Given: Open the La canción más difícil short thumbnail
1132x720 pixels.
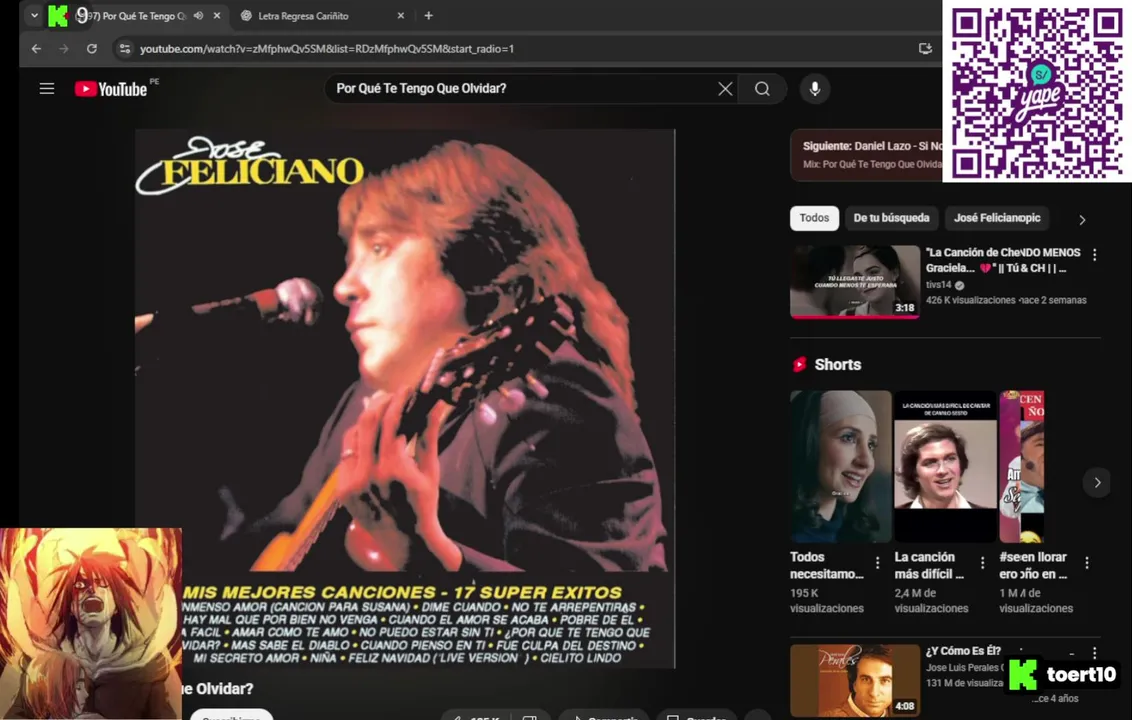Looking at the screenshot, I should [945, 467].
